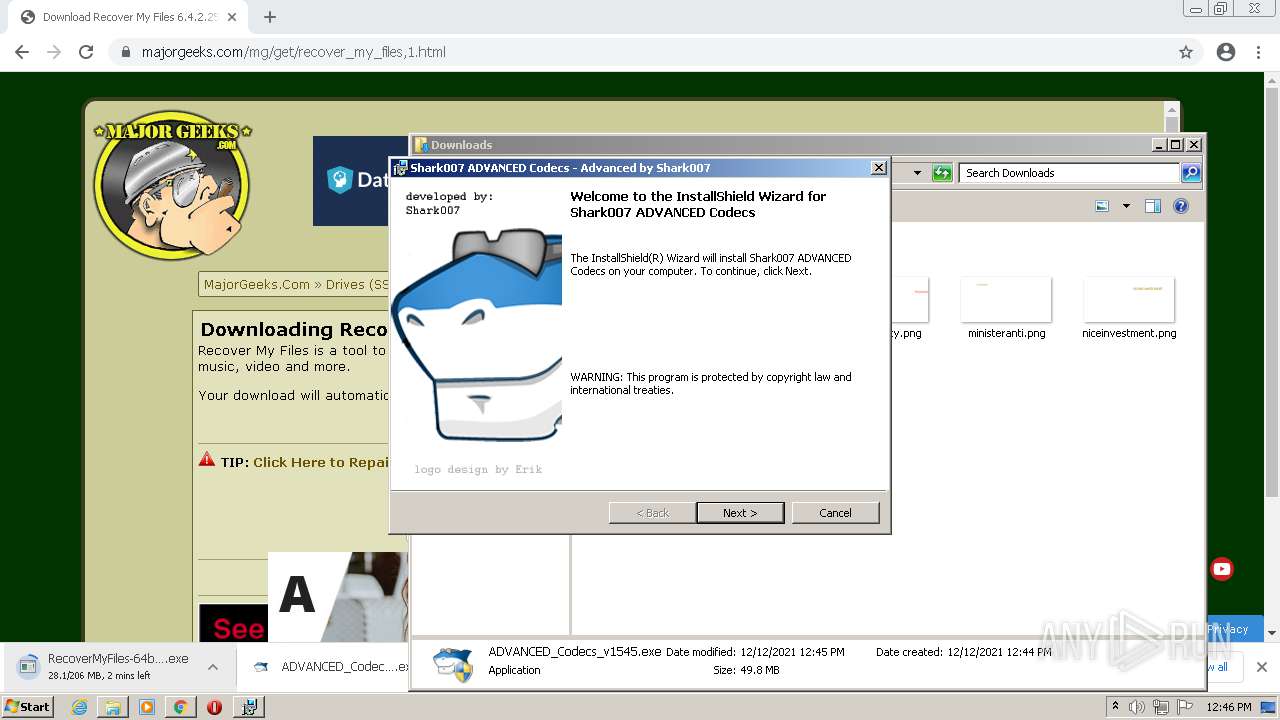Open Windows Explorer from the taskbar
The height and width of the screenshot is (720, 1280).
click(113, 707)
